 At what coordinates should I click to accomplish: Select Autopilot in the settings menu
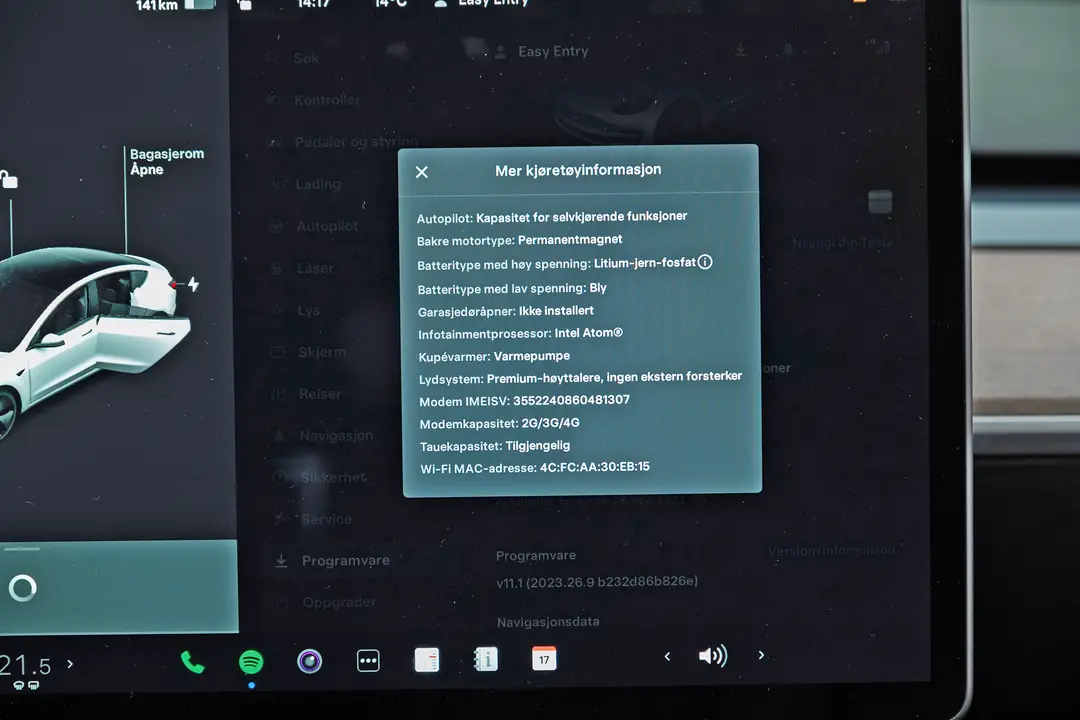point(327,226)
